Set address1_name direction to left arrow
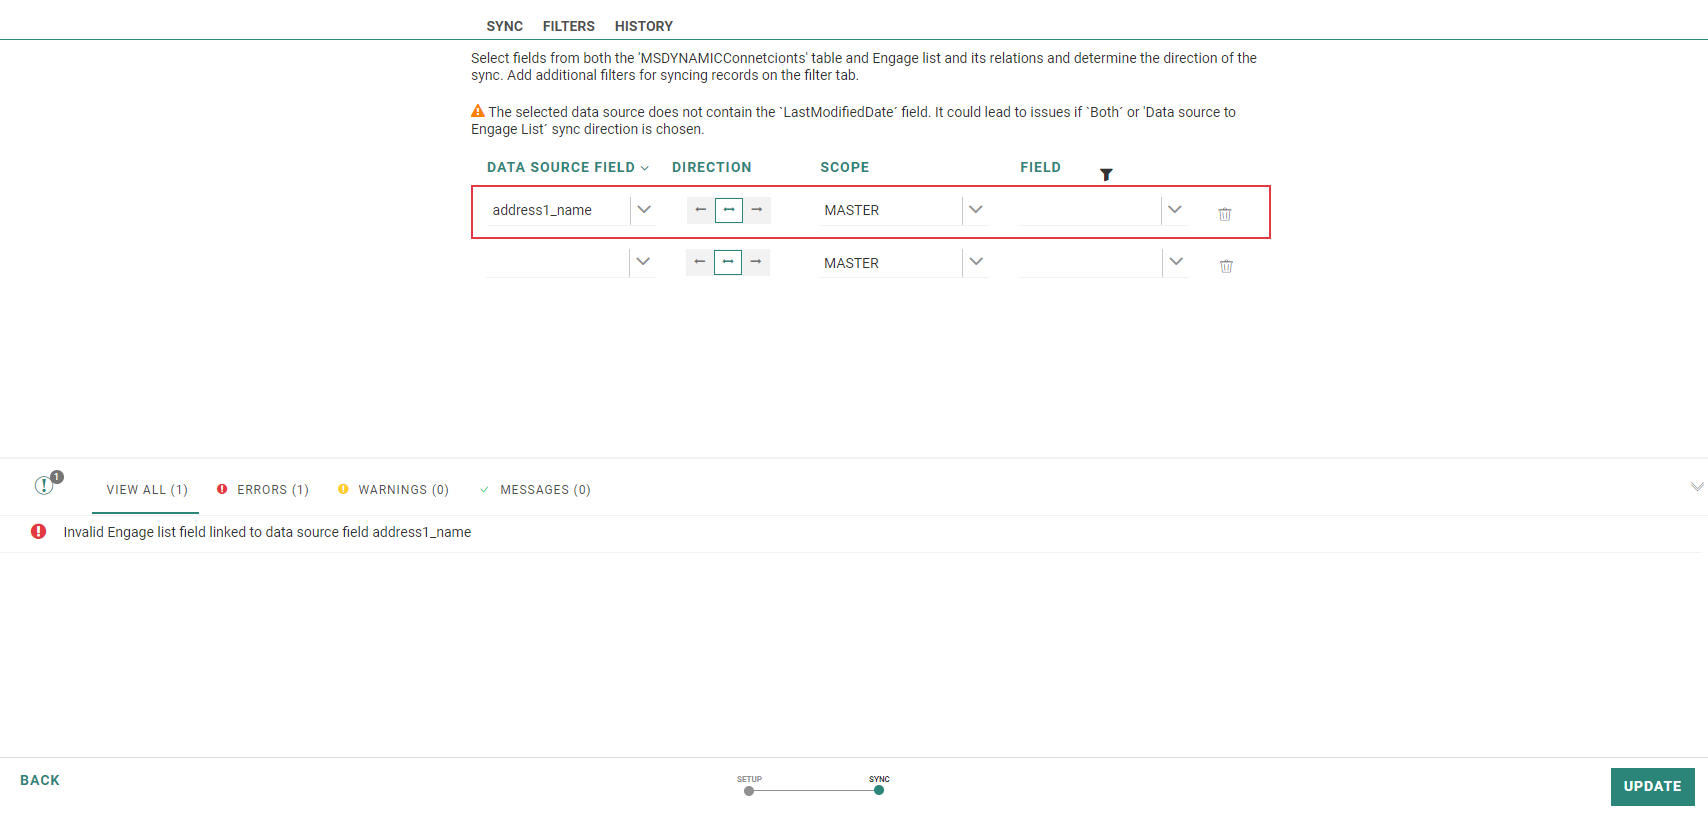Screen dimensions: 1708x823 tap(700, 210)
